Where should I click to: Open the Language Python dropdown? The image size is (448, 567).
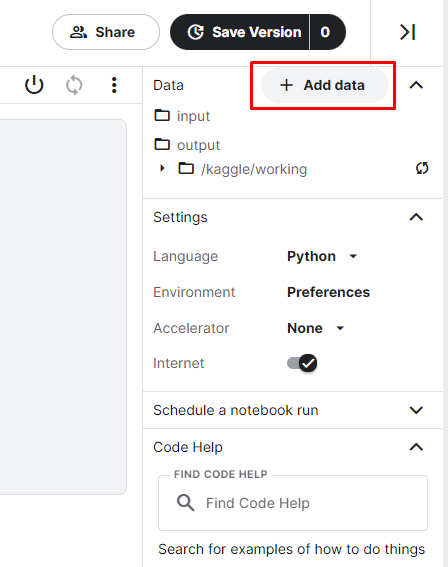click(x=322, y=256)
